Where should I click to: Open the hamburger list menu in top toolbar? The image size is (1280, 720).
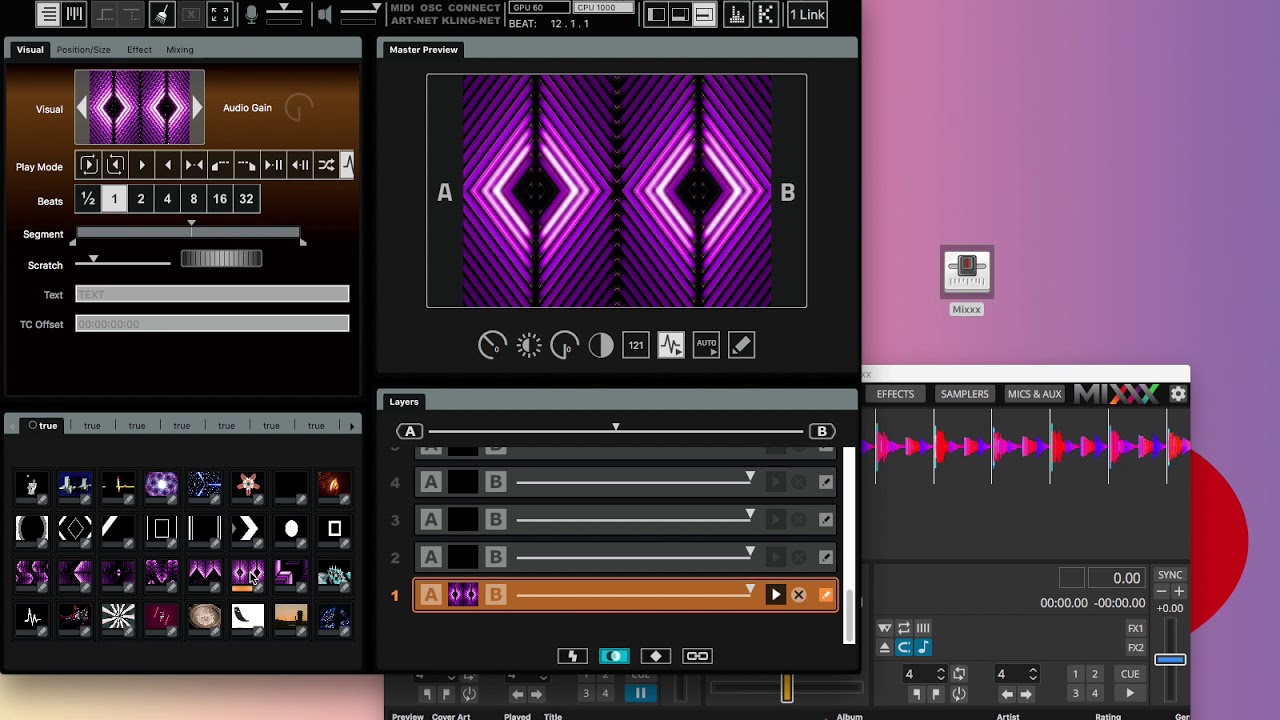48,14
